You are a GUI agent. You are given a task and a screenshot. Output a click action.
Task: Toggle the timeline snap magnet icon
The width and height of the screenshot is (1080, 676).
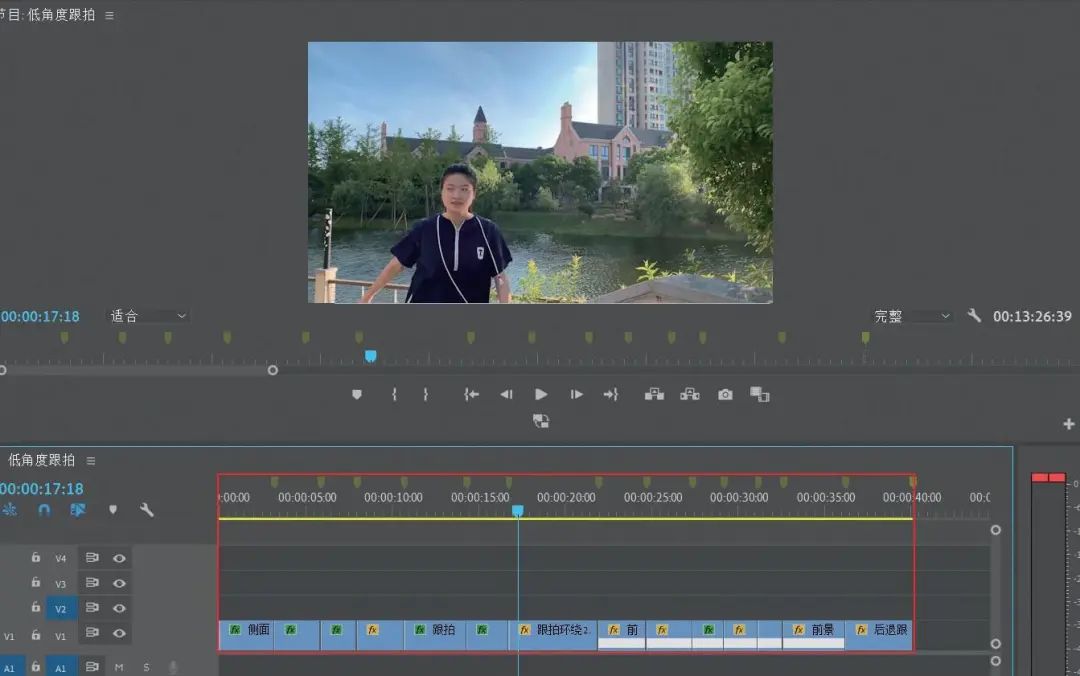pyautogui.click(x=44, y=510)
